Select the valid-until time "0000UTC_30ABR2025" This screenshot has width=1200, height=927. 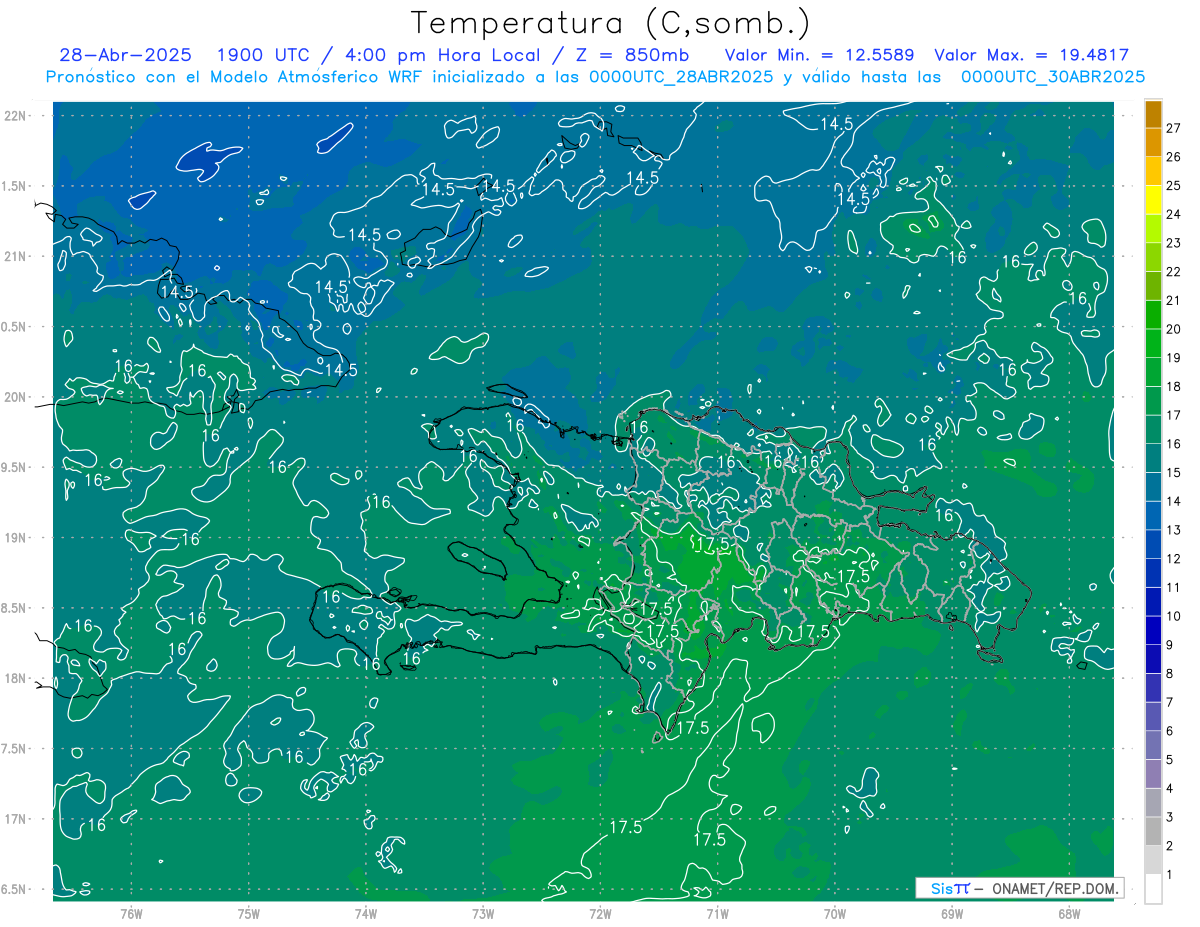pos(1053,77)
